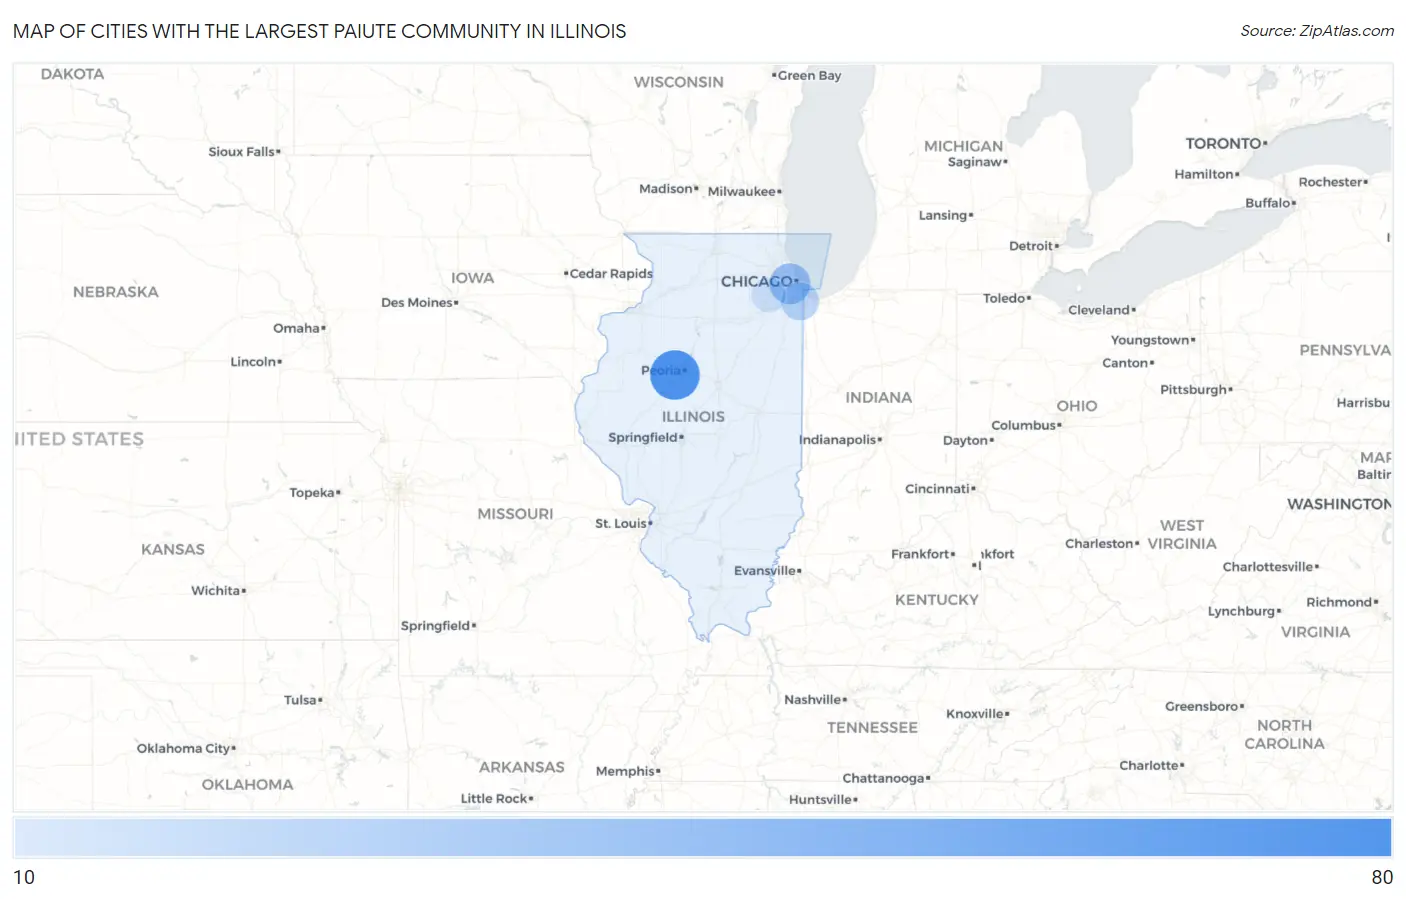Screen dimensions: 1406x899
Task: Click the IOWA state label
Action: (473, 278)
